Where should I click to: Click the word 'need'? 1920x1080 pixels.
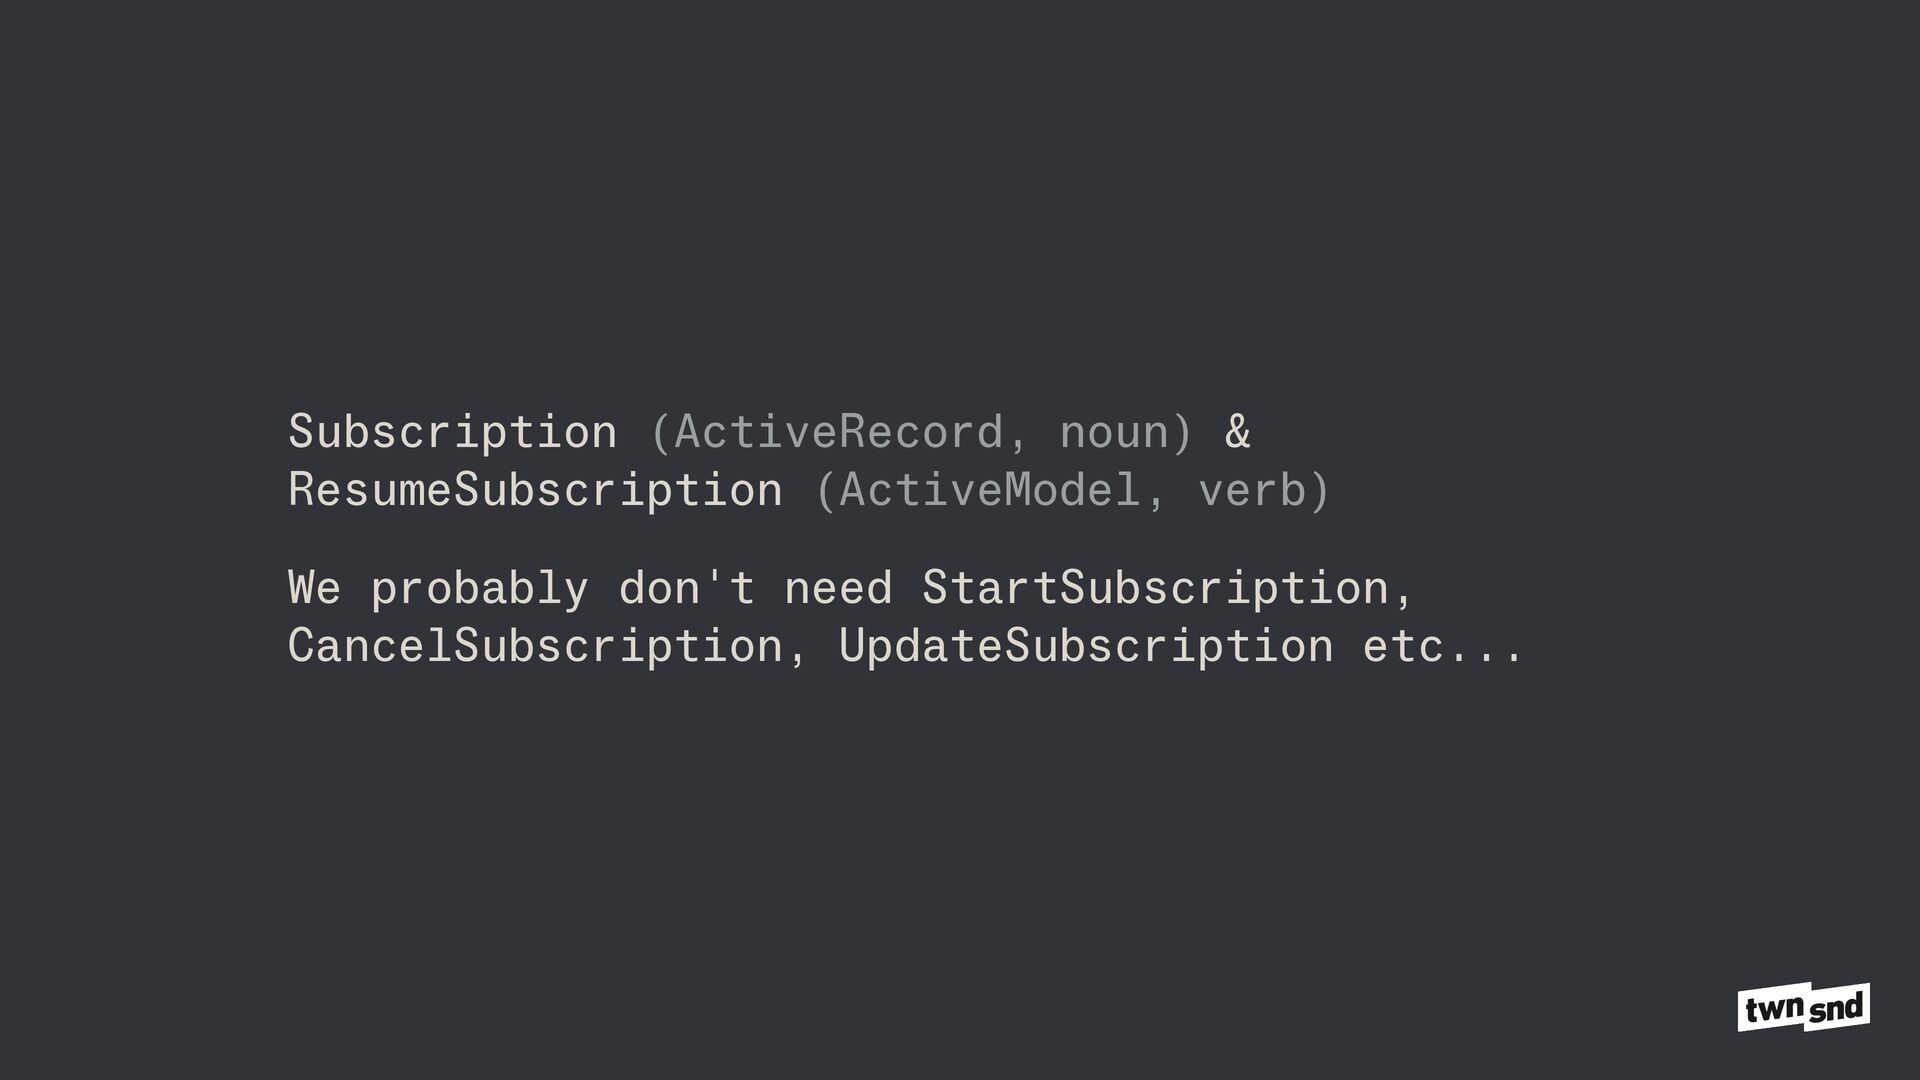(x=837, y=587)
